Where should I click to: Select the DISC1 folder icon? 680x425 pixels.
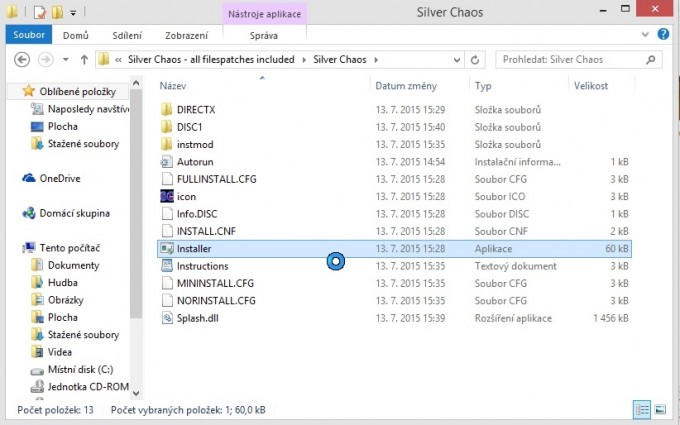coord(167,127)
